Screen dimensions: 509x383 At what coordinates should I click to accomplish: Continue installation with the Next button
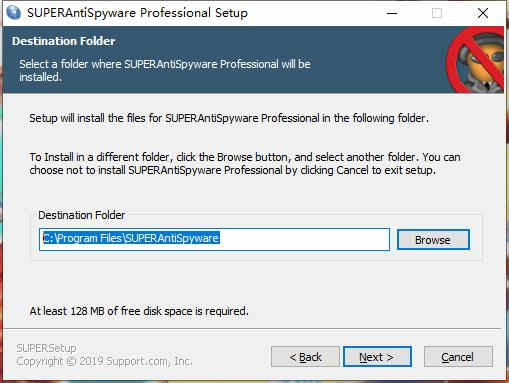[377, 357]
